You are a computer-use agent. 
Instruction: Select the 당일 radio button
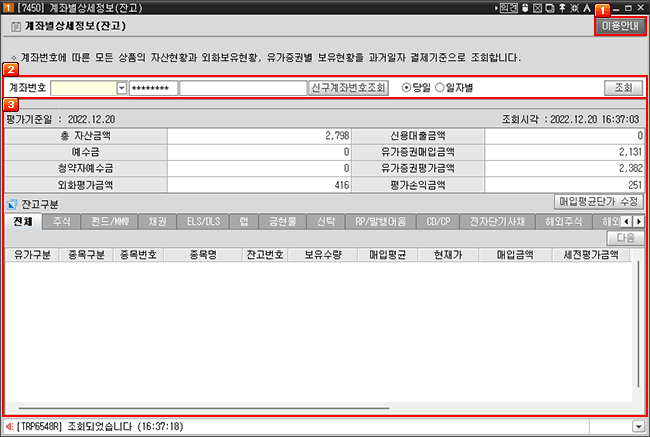pyautogui.click(x=406, y=88)
